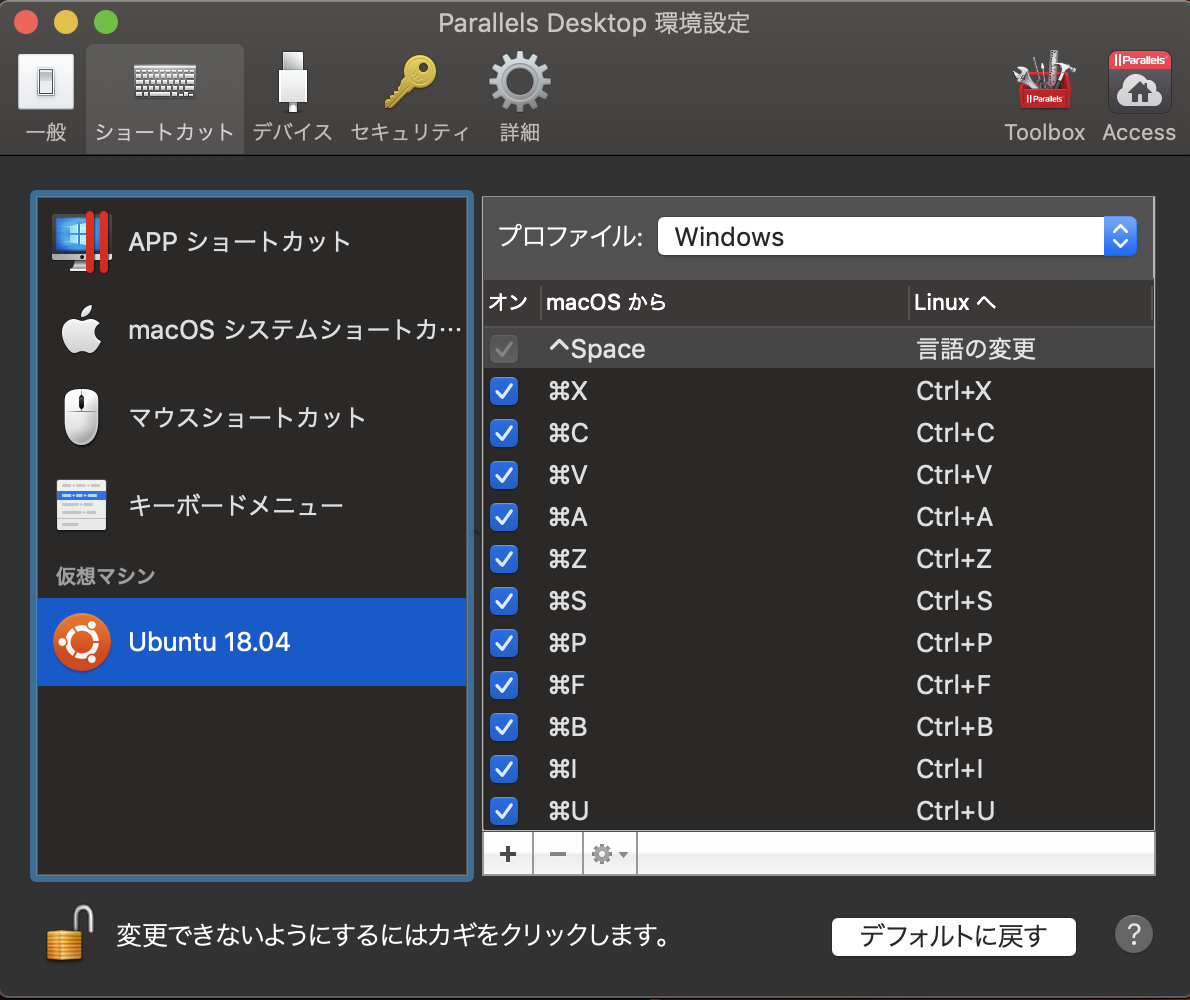Click the APP shortcuts monitor icon
This screenshot has width=1190, height=1000.
[81, 242]
